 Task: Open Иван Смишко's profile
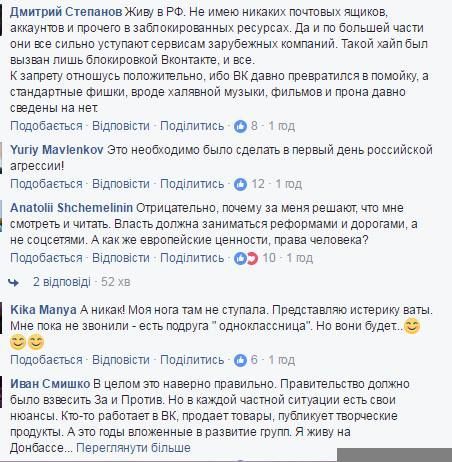coord(50,384)
